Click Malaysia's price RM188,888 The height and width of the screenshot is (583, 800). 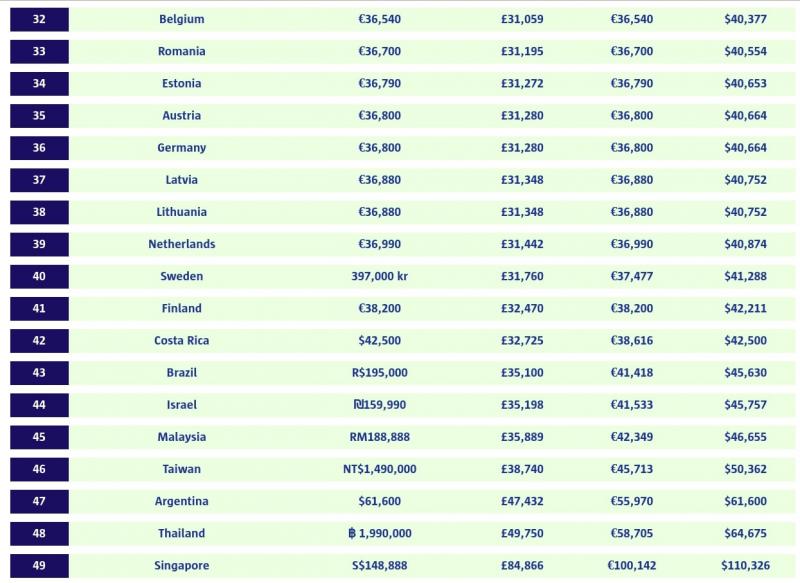[380, 437]
